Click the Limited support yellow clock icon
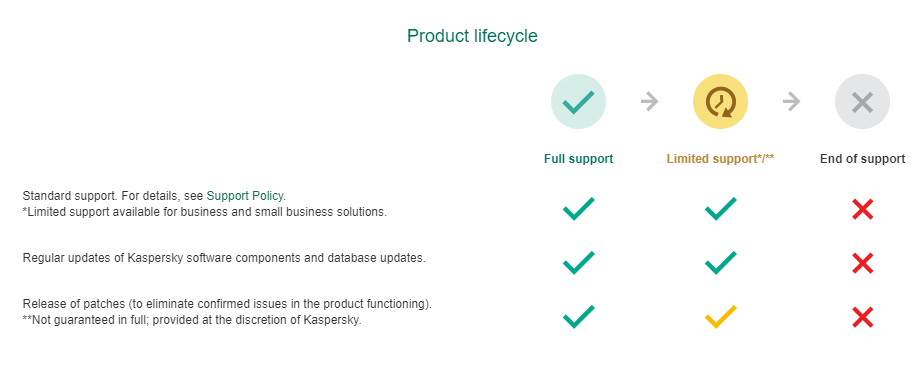The width and height of the screenshot is (924, 387). [x=720, y=101]
